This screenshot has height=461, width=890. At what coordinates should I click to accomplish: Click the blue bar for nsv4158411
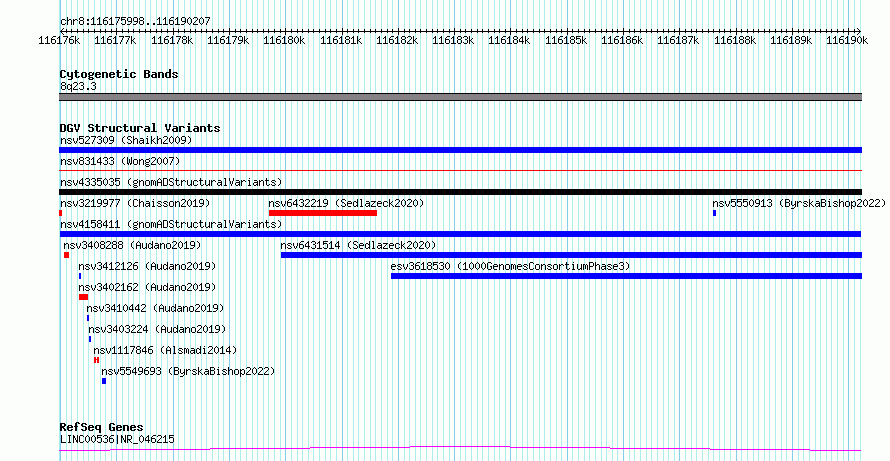coord(460,234)
